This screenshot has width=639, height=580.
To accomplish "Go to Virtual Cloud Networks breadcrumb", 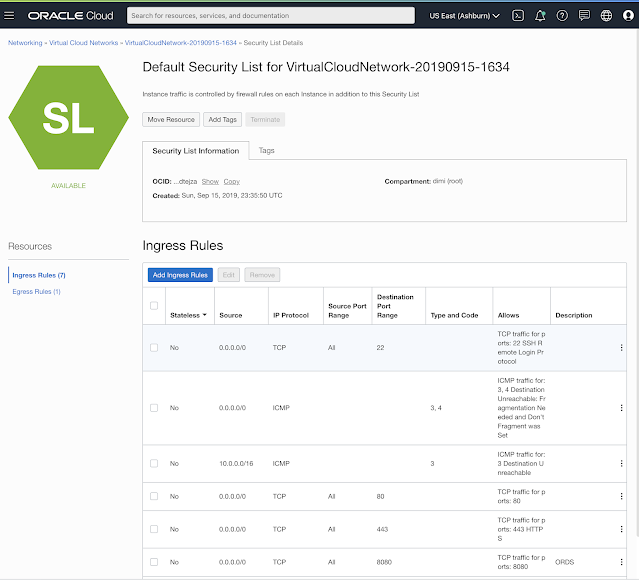I will (x=84, y=43).
